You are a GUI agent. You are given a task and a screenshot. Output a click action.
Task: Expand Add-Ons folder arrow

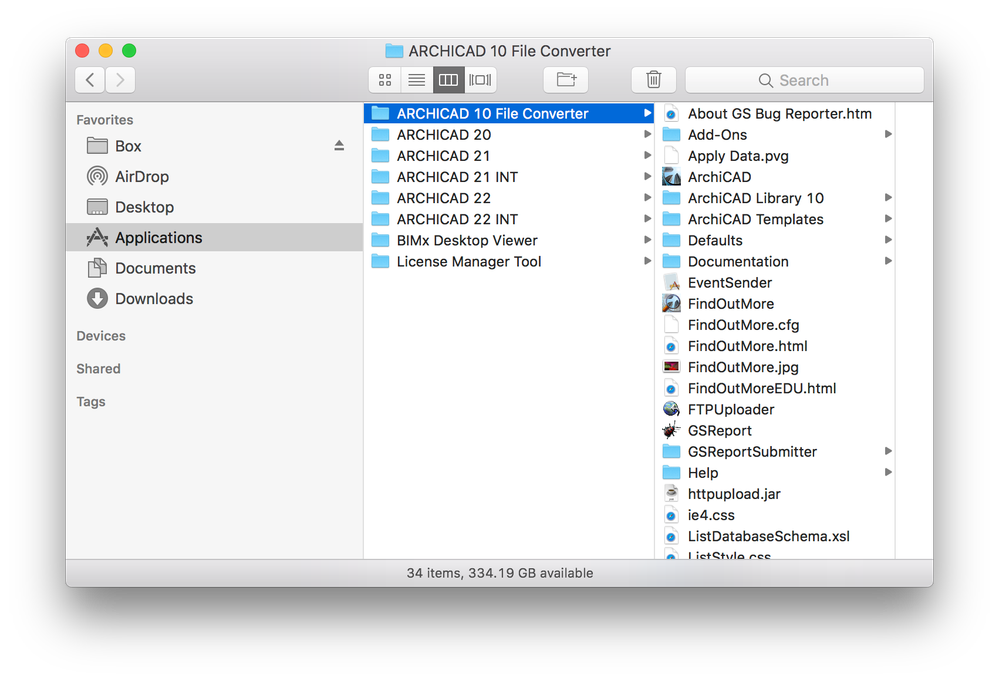coord(888,134)
